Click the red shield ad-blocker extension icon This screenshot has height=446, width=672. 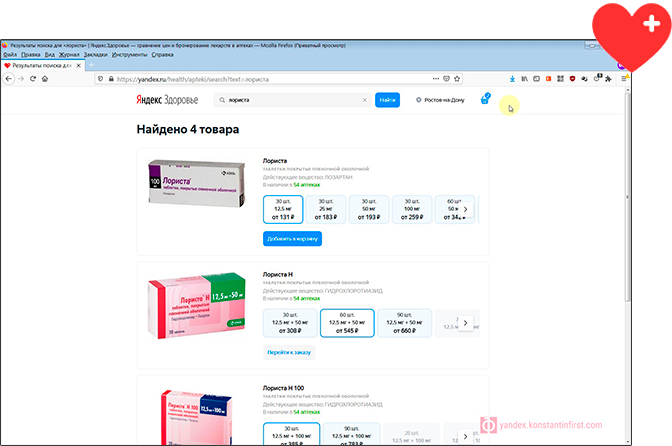(x=572, y=79)
